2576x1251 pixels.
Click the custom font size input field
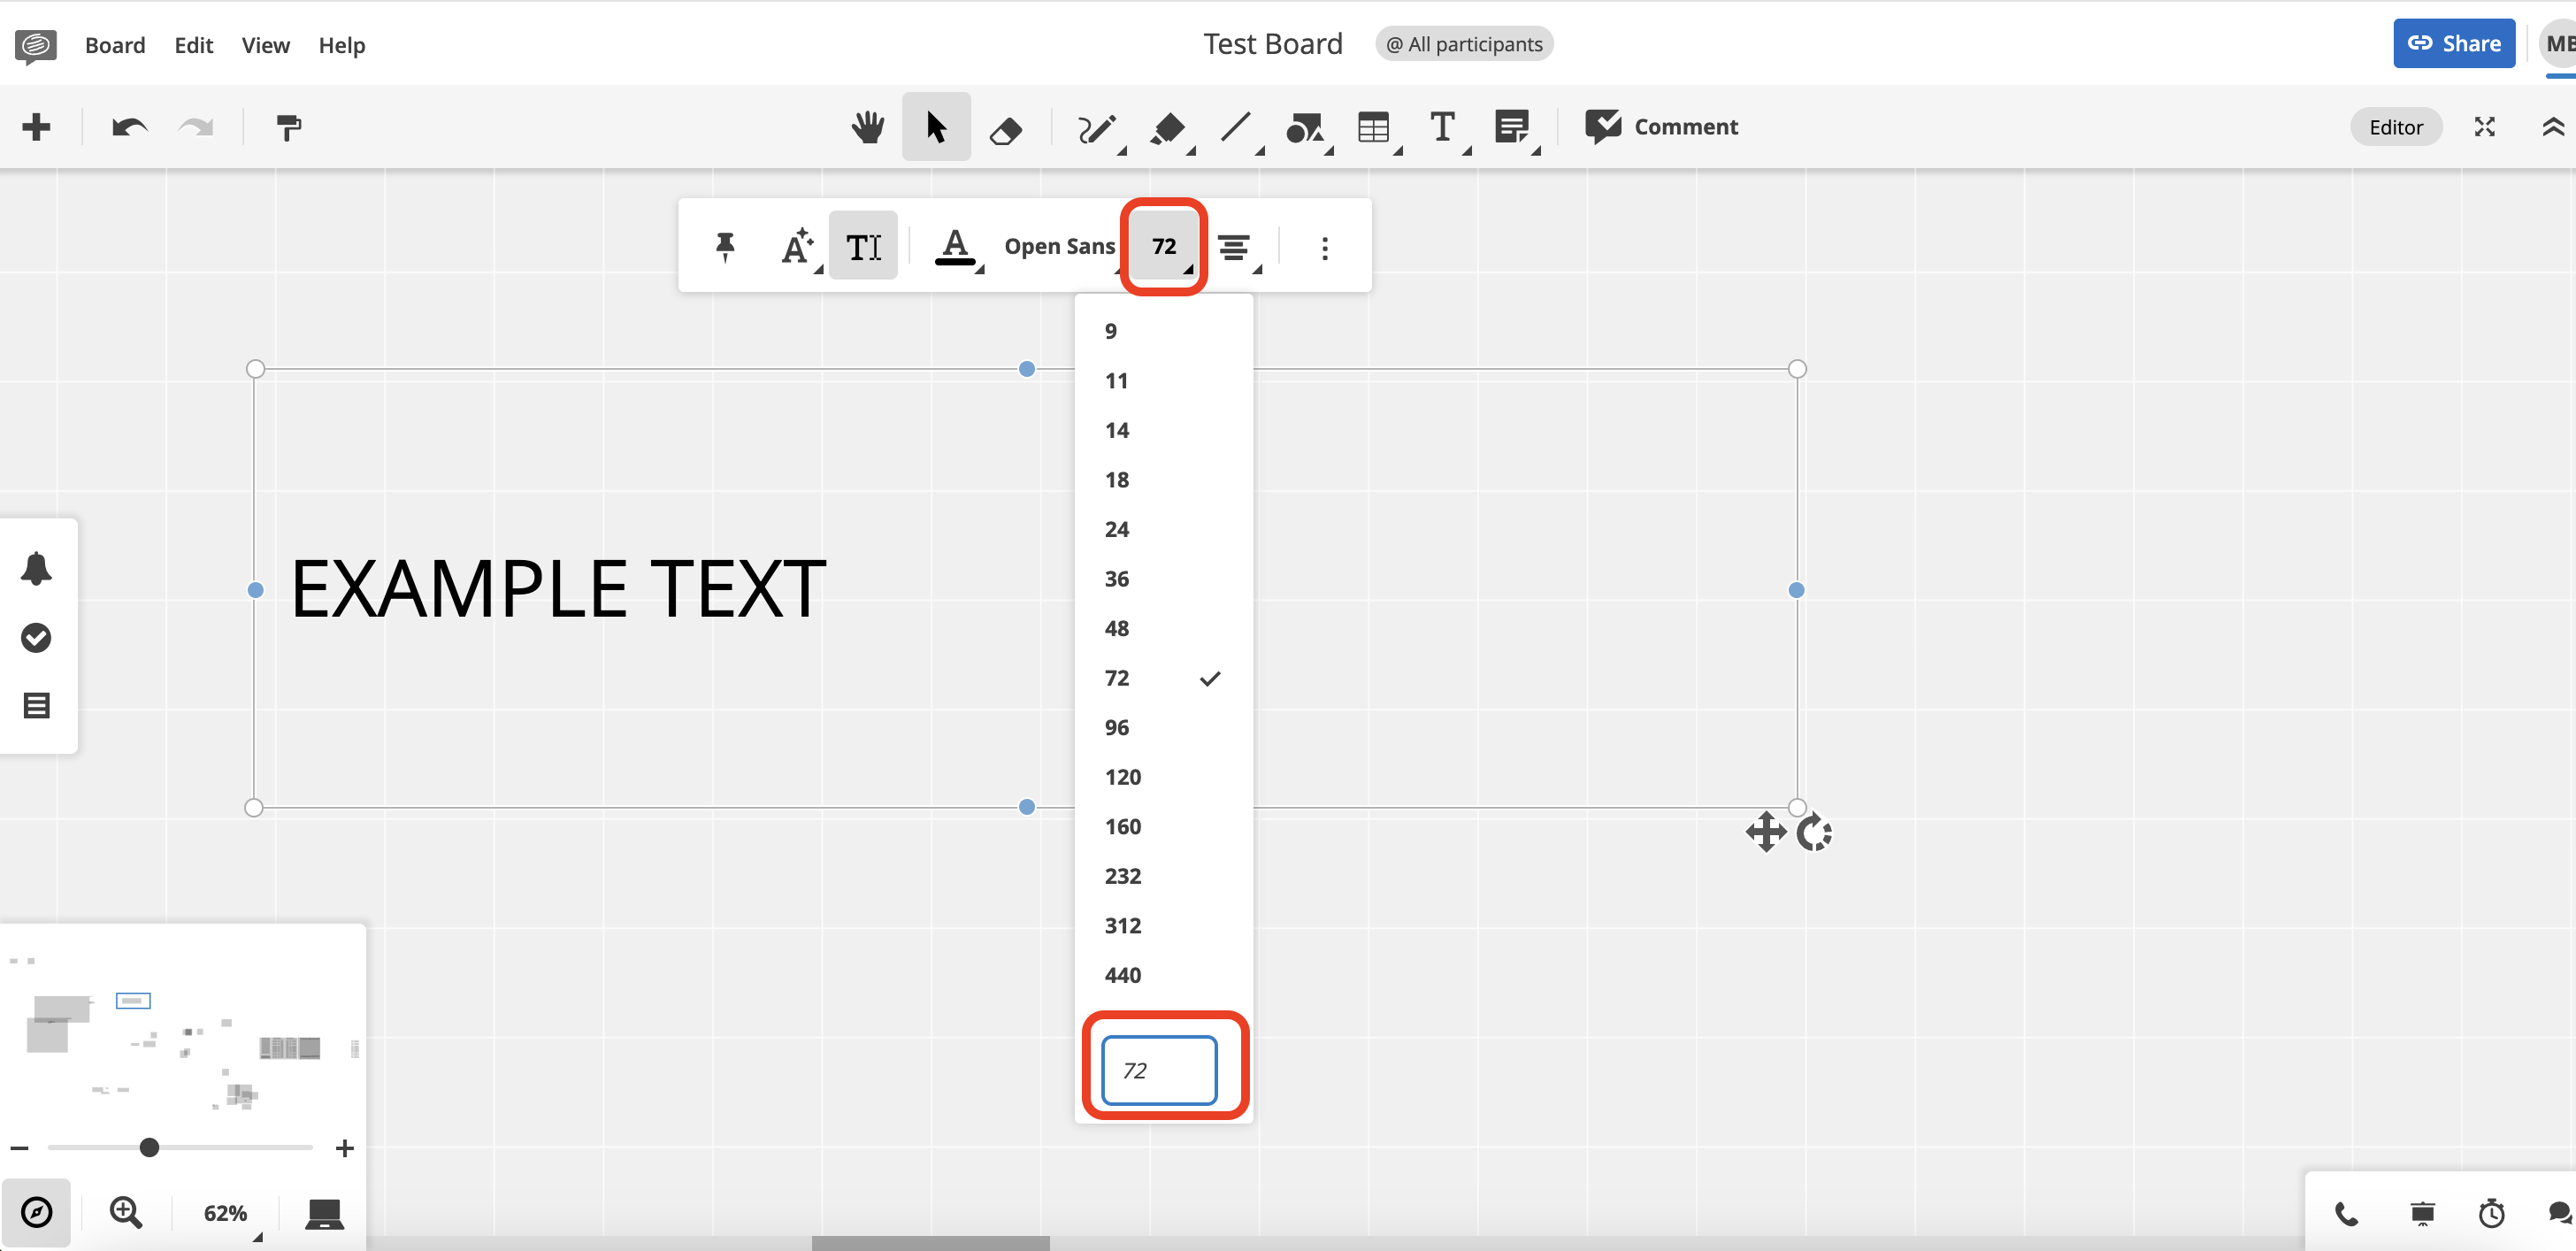(x=1159, y=1070)
